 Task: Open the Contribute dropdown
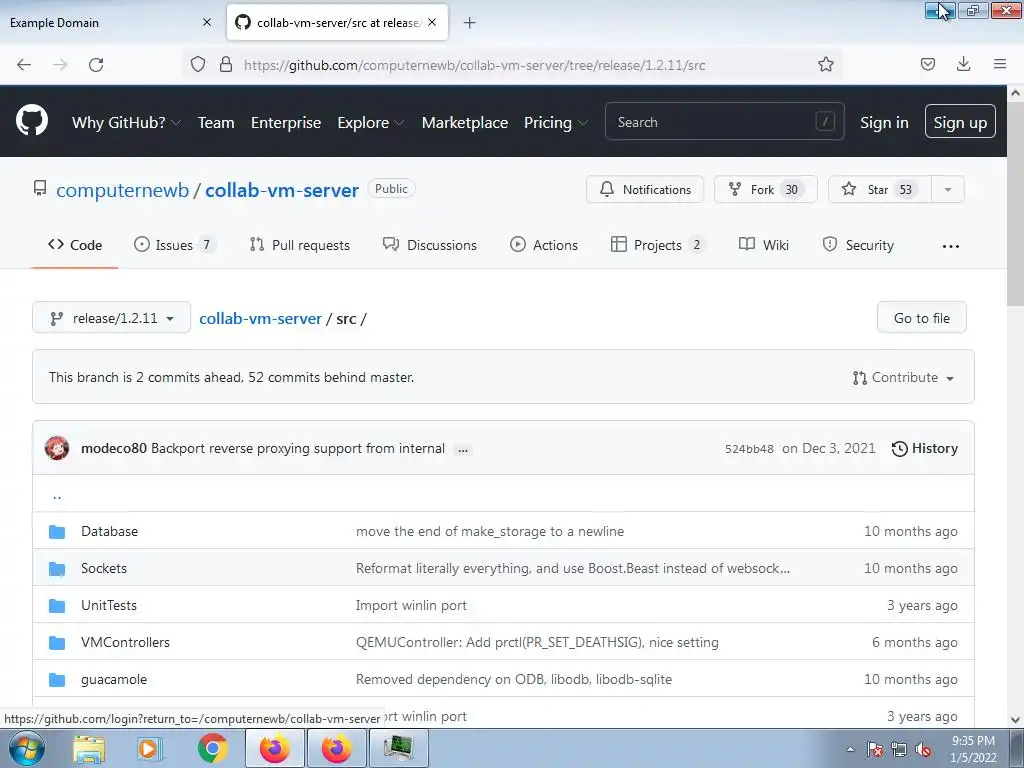click(903, 377)
